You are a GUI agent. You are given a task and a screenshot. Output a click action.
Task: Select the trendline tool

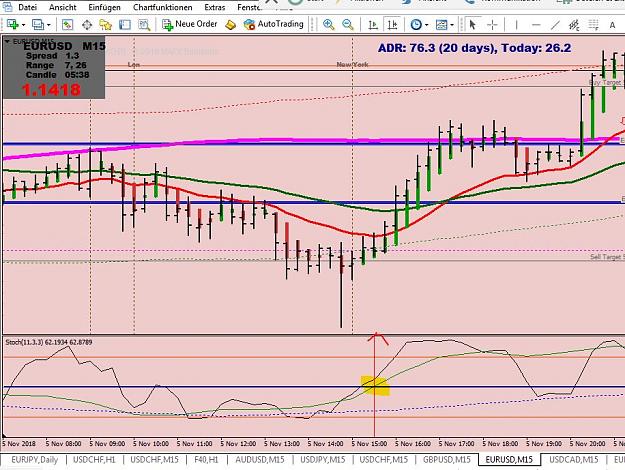(555, 25)
